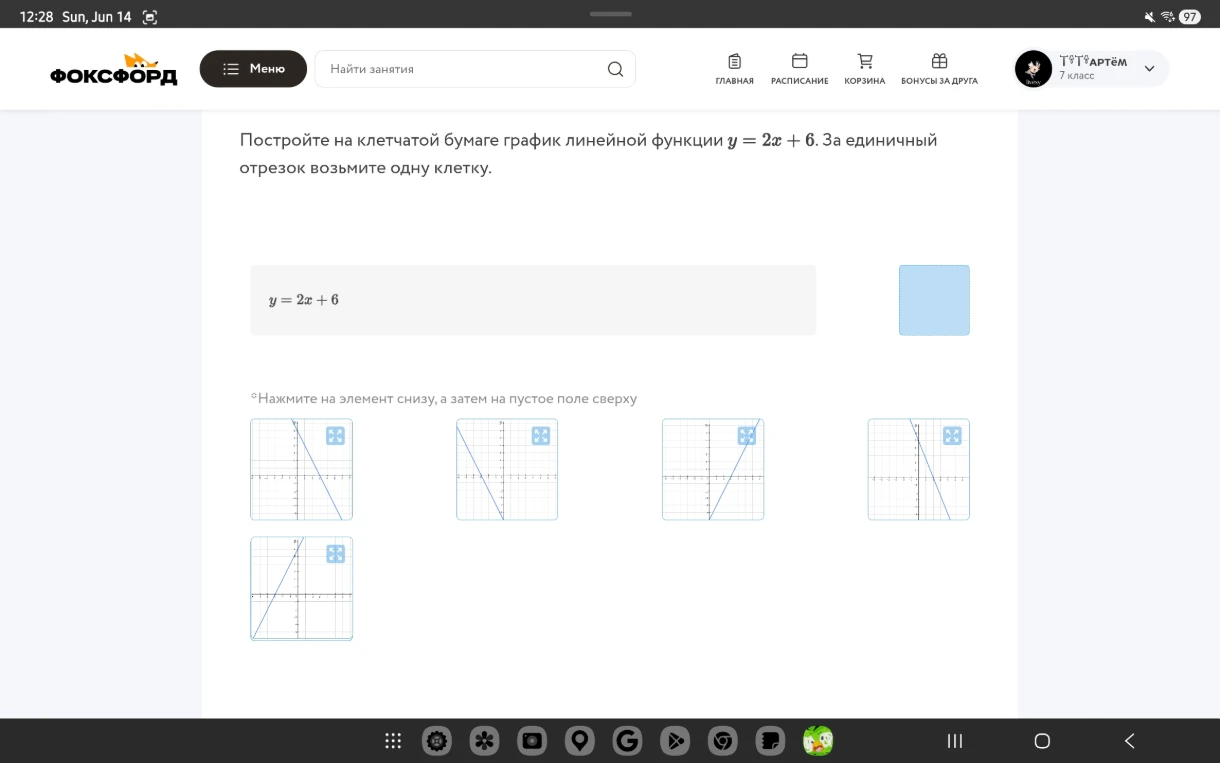The width and height of the screenshot is (1220, 763).
Task: Enlarge the third graph with expand icon
Action: (x=747, y=435)
